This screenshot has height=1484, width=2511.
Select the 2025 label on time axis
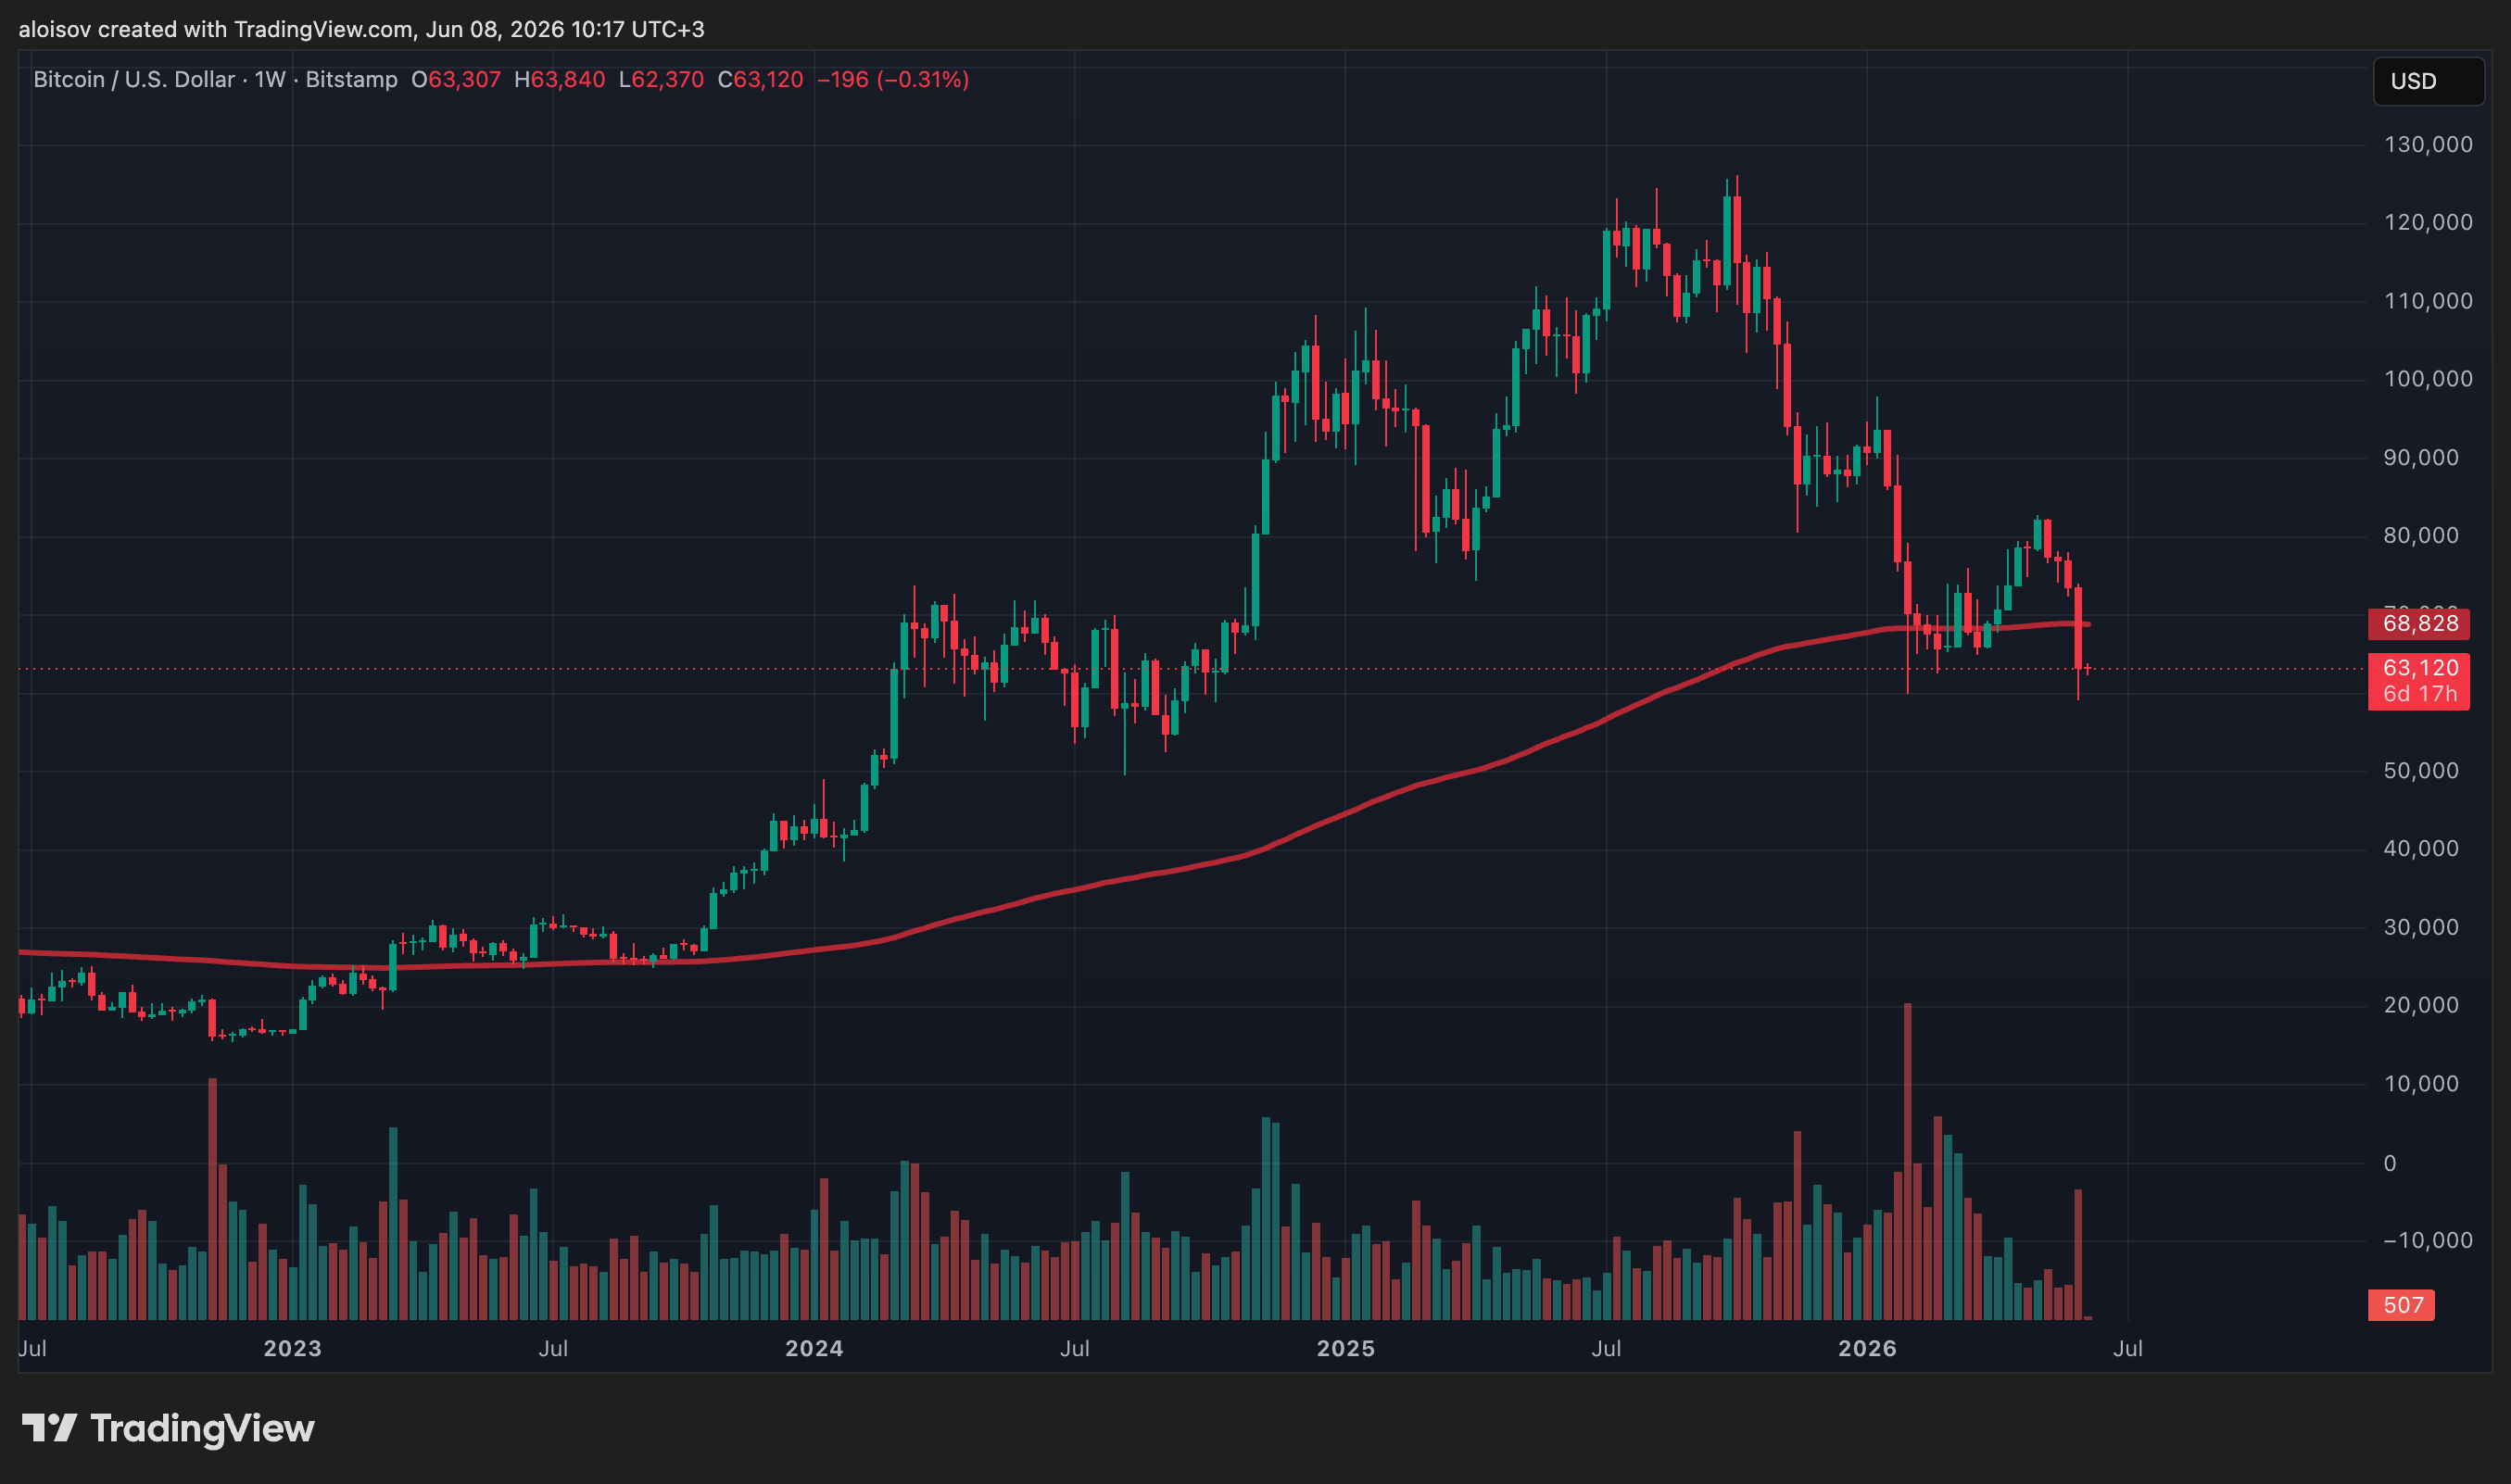coord(1345,1348)
